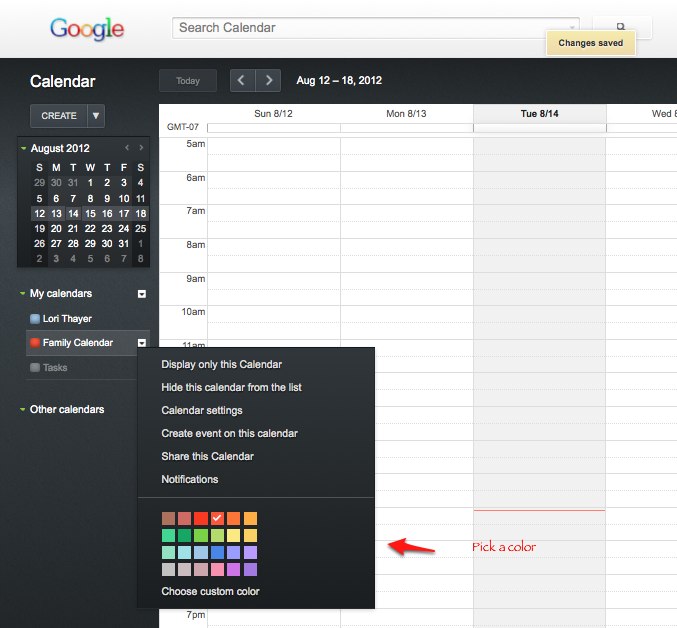Viewport: 677px width, 628px height.
Task: Click the Mon 8/13 day header
Action: 406,114
